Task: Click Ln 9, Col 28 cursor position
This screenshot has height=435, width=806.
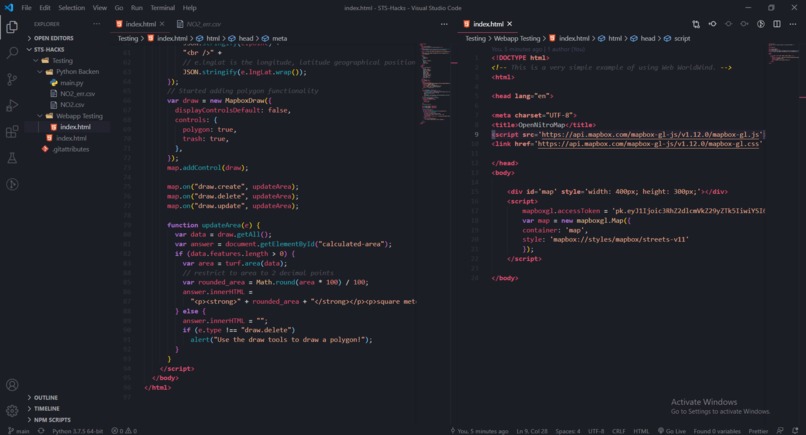Action: click(532, 431)
